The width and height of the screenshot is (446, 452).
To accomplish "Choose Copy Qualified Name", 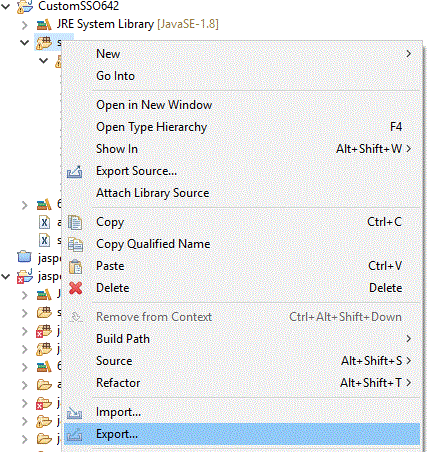I will tap(242, 244).
